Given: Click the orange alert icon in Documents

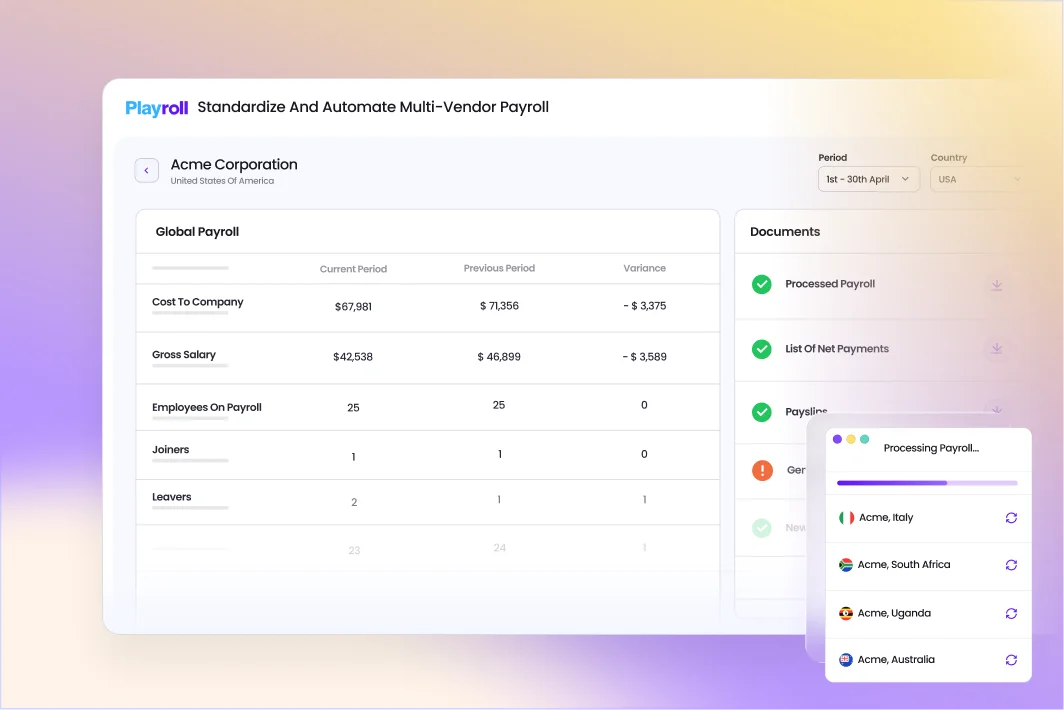Looking at the screenshot, I should 761,470.
